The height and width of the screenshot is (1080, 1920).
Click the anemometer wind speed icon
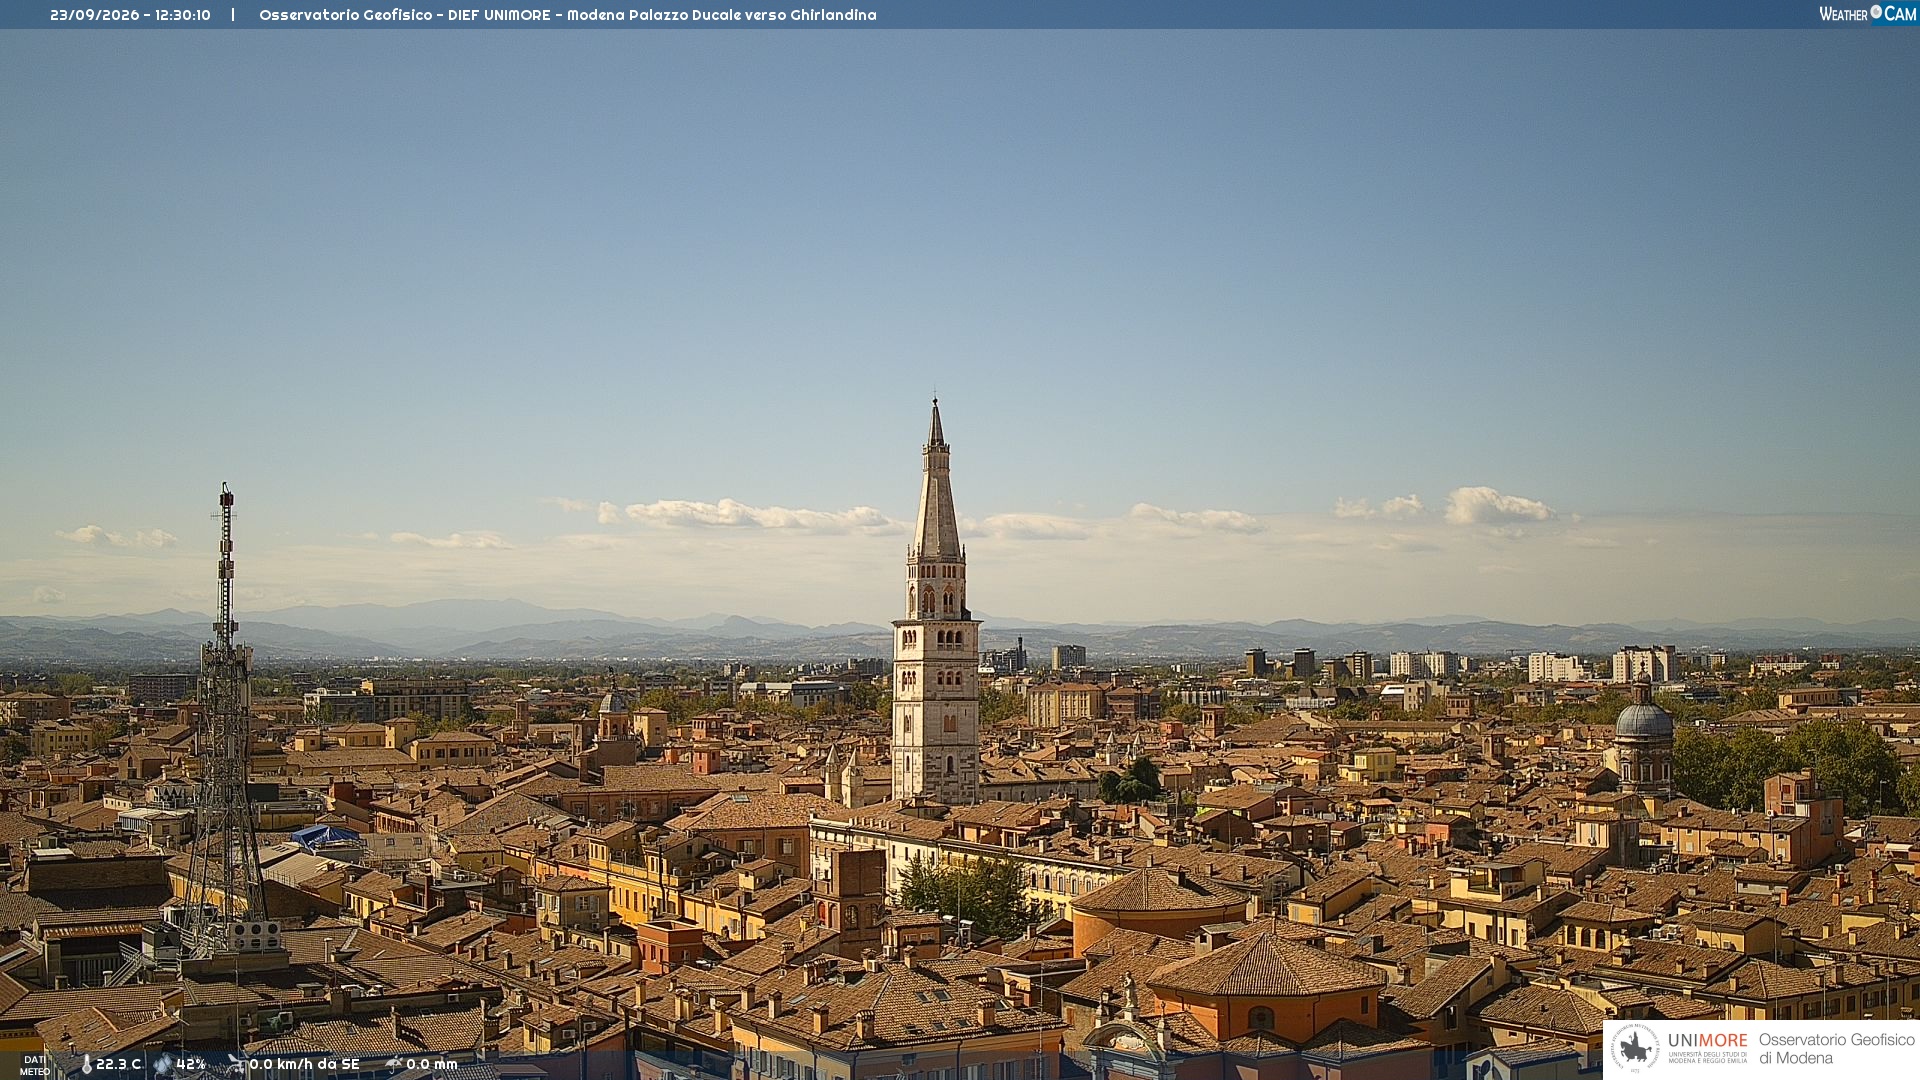pyautogui.click(x=236, y=1064)
